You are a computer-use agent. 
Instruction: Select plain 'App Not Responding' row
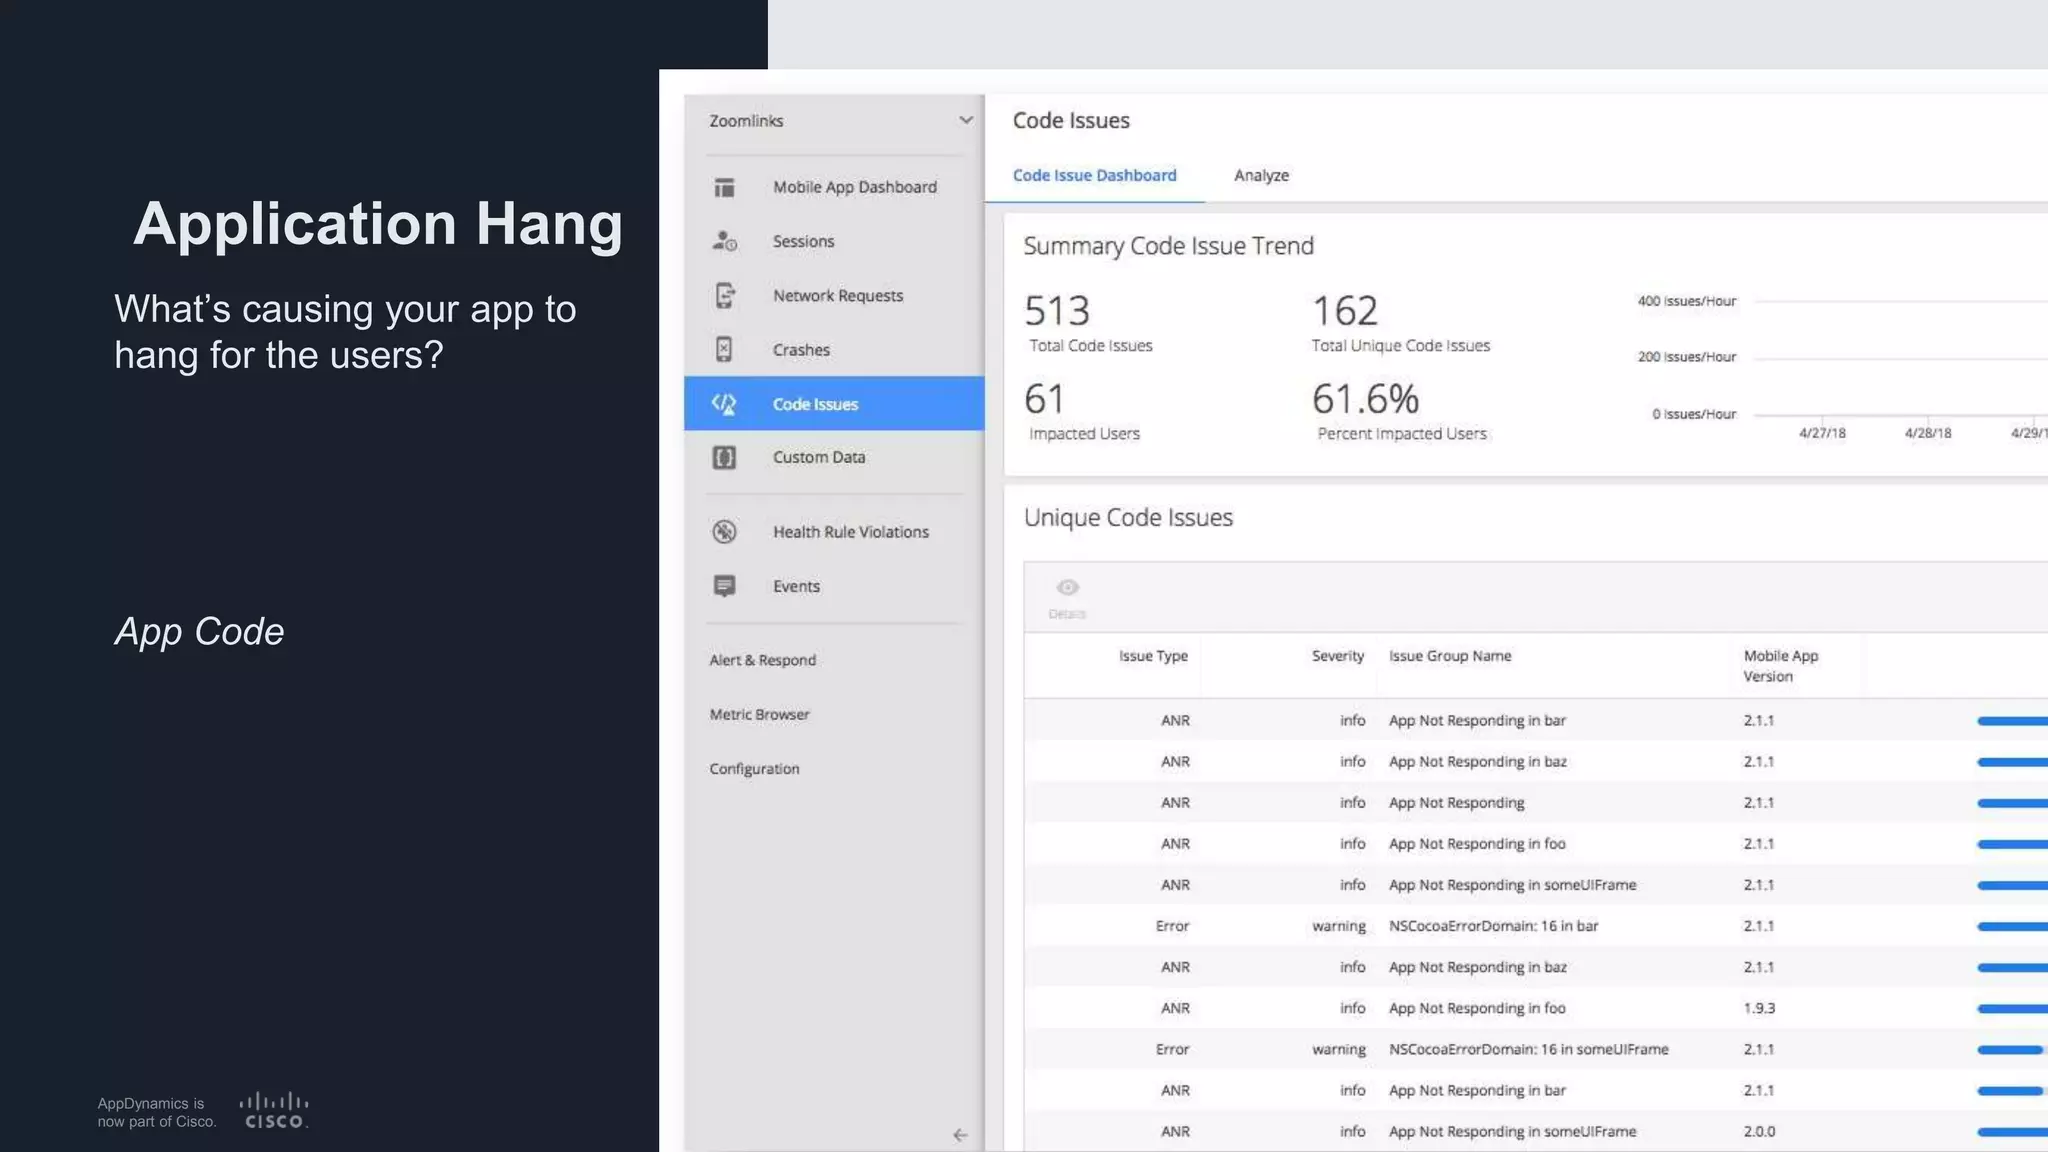click(1536, 803)
